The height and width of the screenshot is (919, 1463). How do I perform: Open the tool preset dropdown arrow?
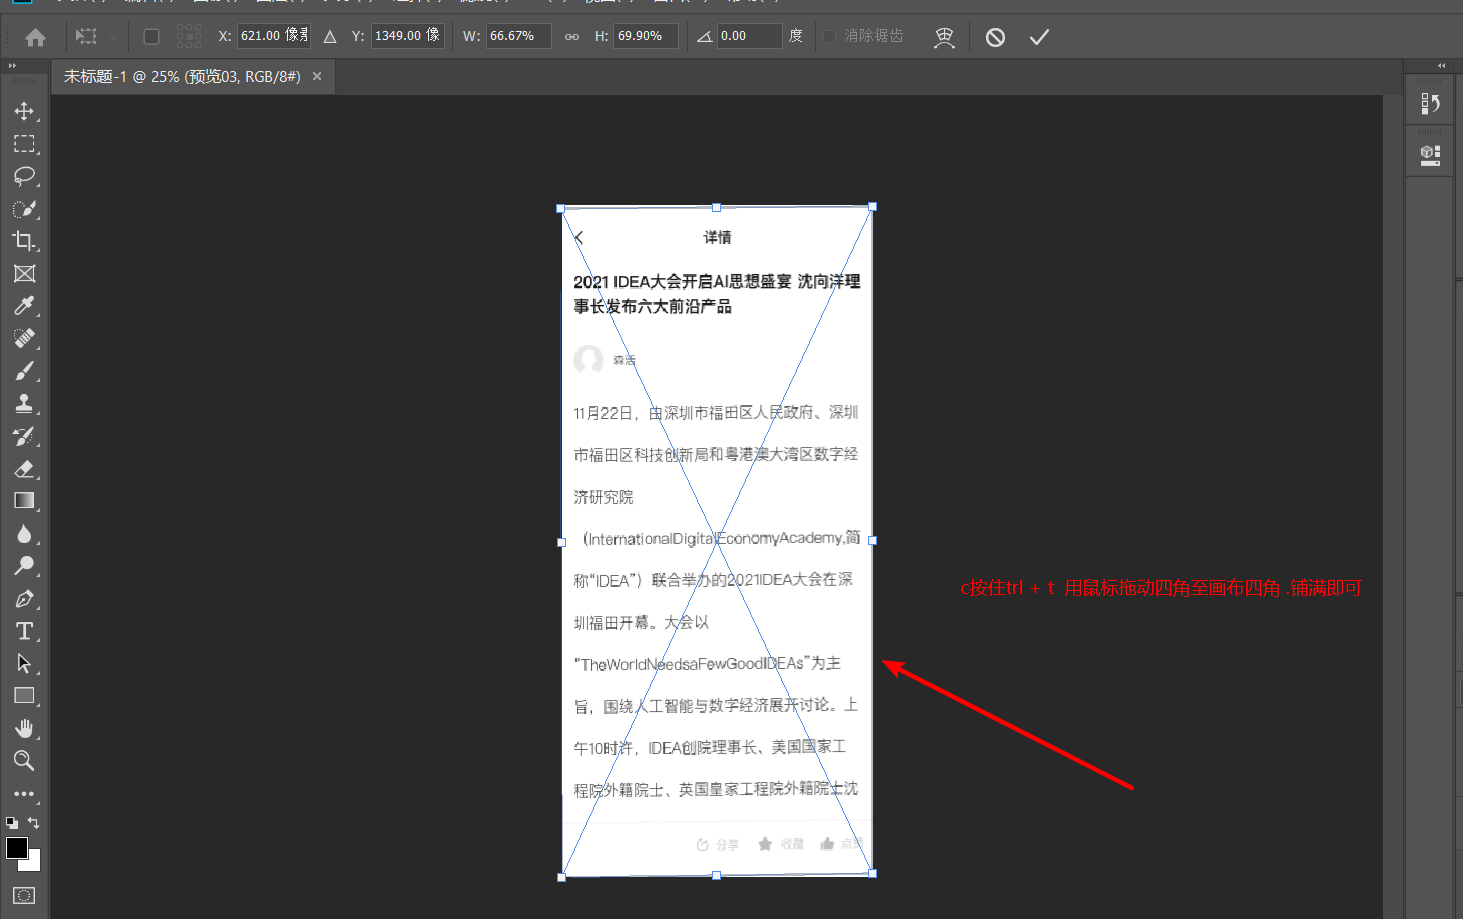click(x=113, y=37)
